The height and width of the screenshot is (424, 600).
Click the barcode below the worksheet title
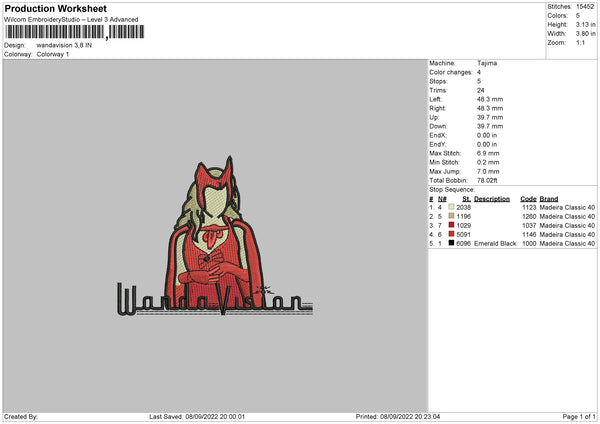pos(75,32)
